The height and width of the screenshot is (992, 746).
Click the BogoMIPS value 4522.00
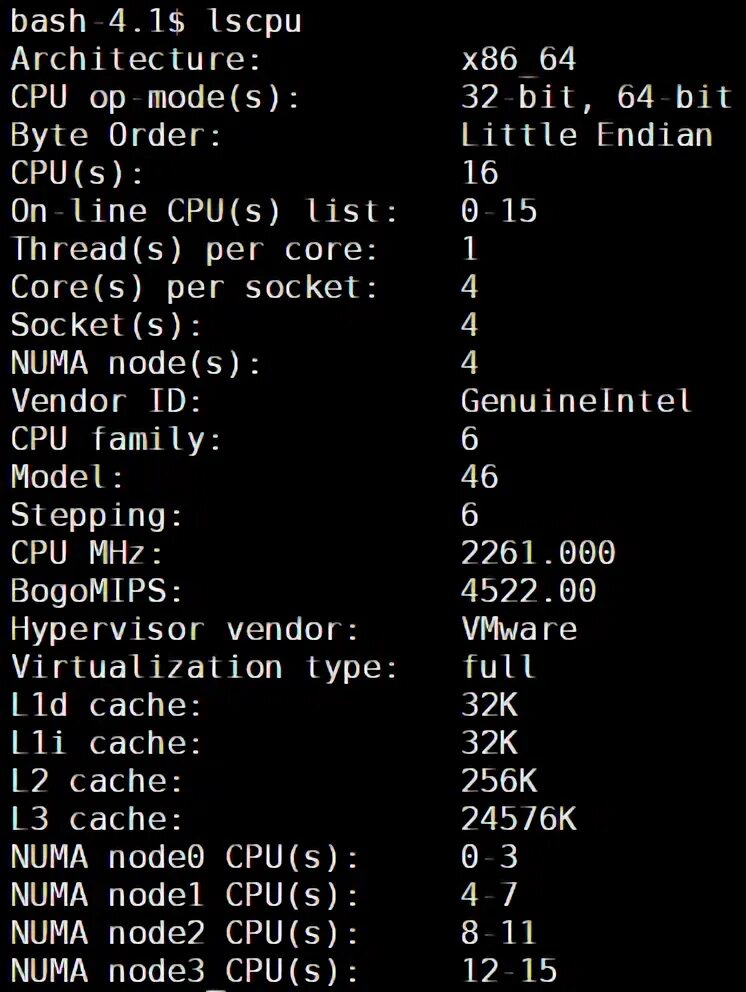pos(528,590)
